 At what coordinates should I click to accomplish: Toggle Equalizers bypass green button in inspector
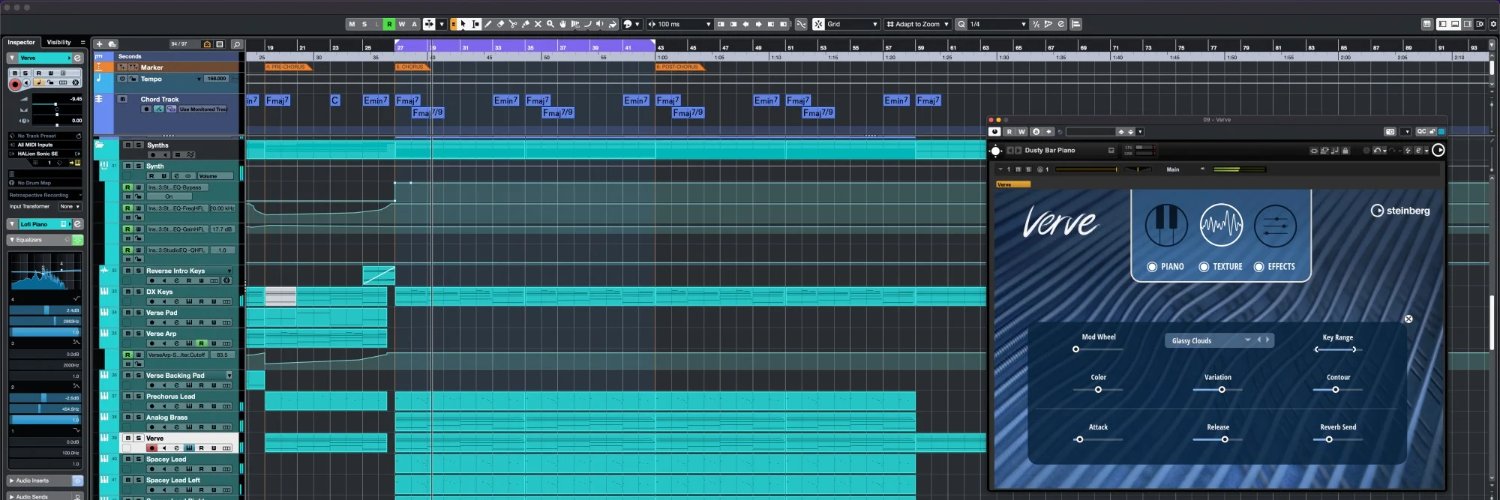[x=78, y=241]
